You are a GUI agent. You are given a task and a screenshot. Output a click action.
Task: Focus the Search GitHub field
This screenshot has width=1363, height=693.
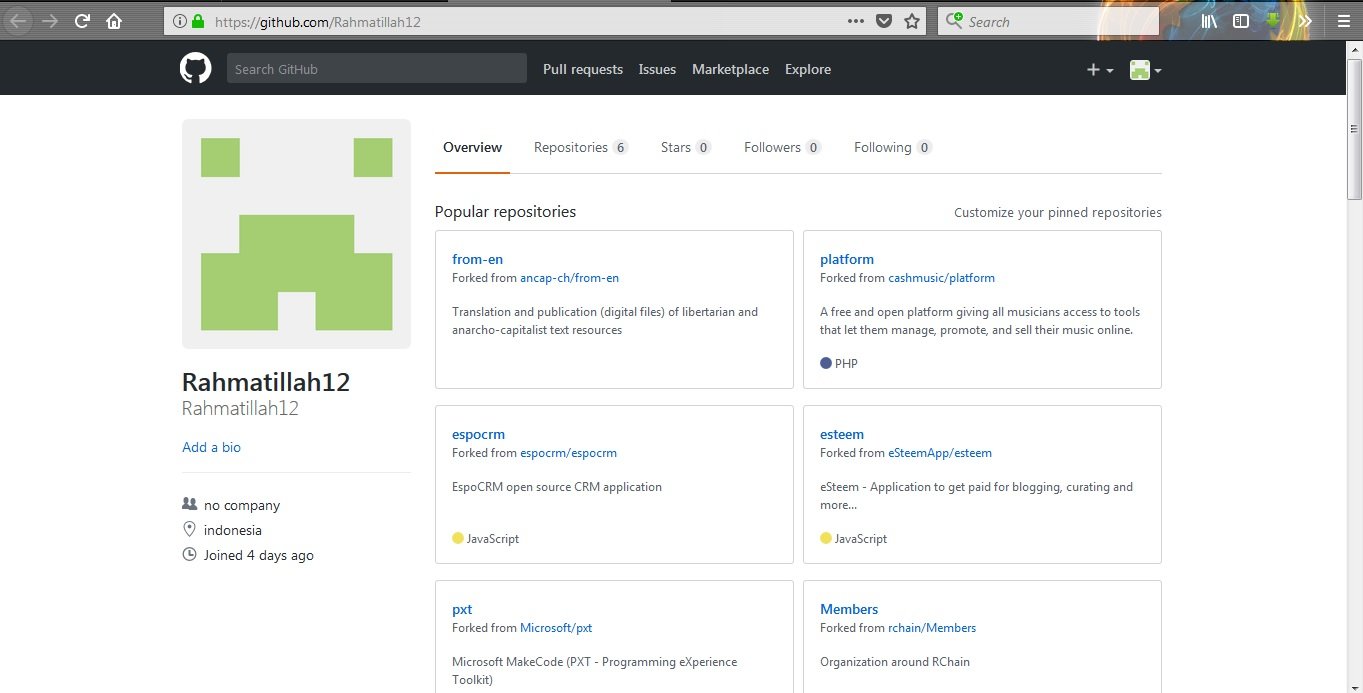pyautogui.click(x=377, y=68)
